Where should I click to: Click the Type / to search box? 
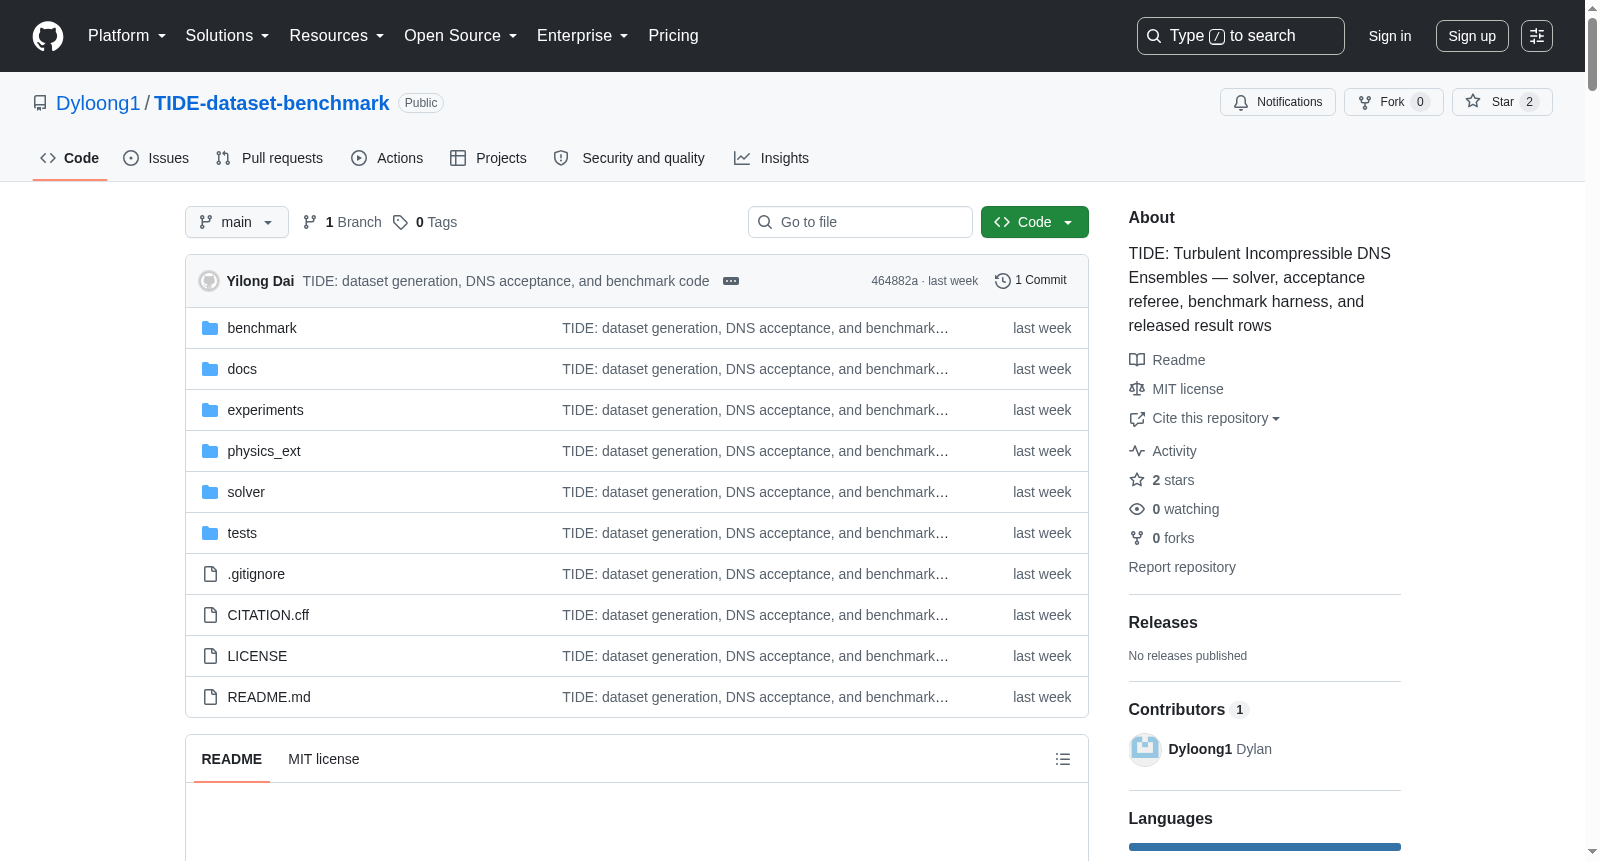pyautogui.click(x=1241, y=36)
